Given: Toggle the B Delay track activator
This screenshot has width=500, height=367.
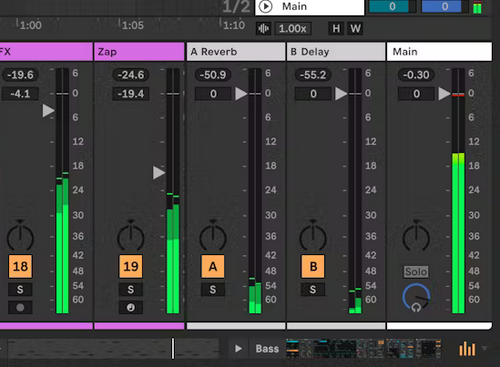Looking at the screenshot, I should click(313, 266).
